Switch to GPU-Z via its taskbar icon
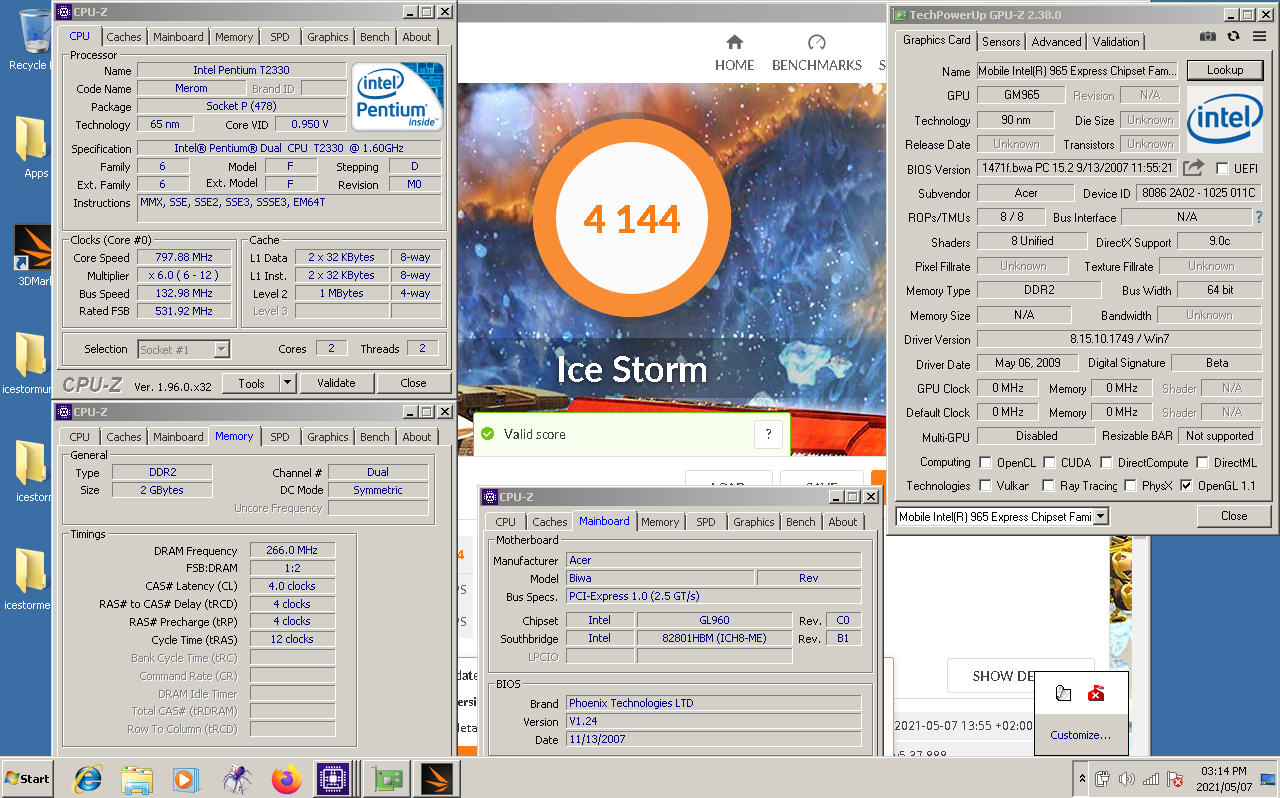This screenshot has width=1280, height=798. [386, 778]
